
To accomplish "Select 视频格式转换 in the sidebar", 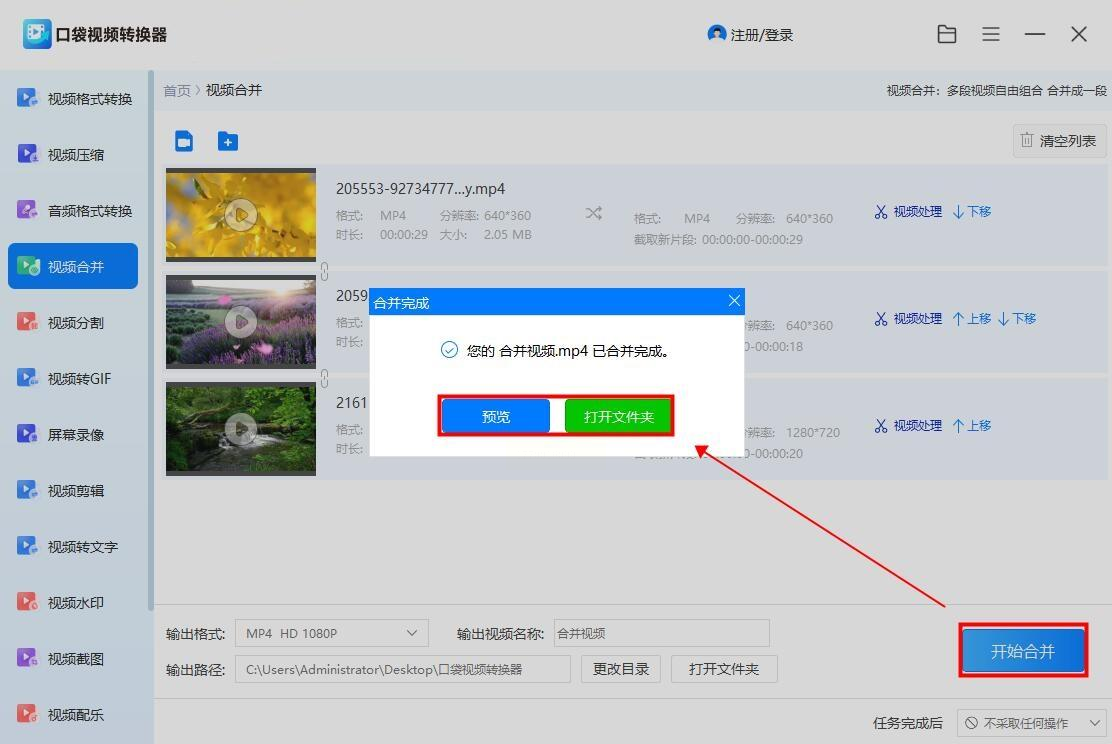I will point(74,99).
